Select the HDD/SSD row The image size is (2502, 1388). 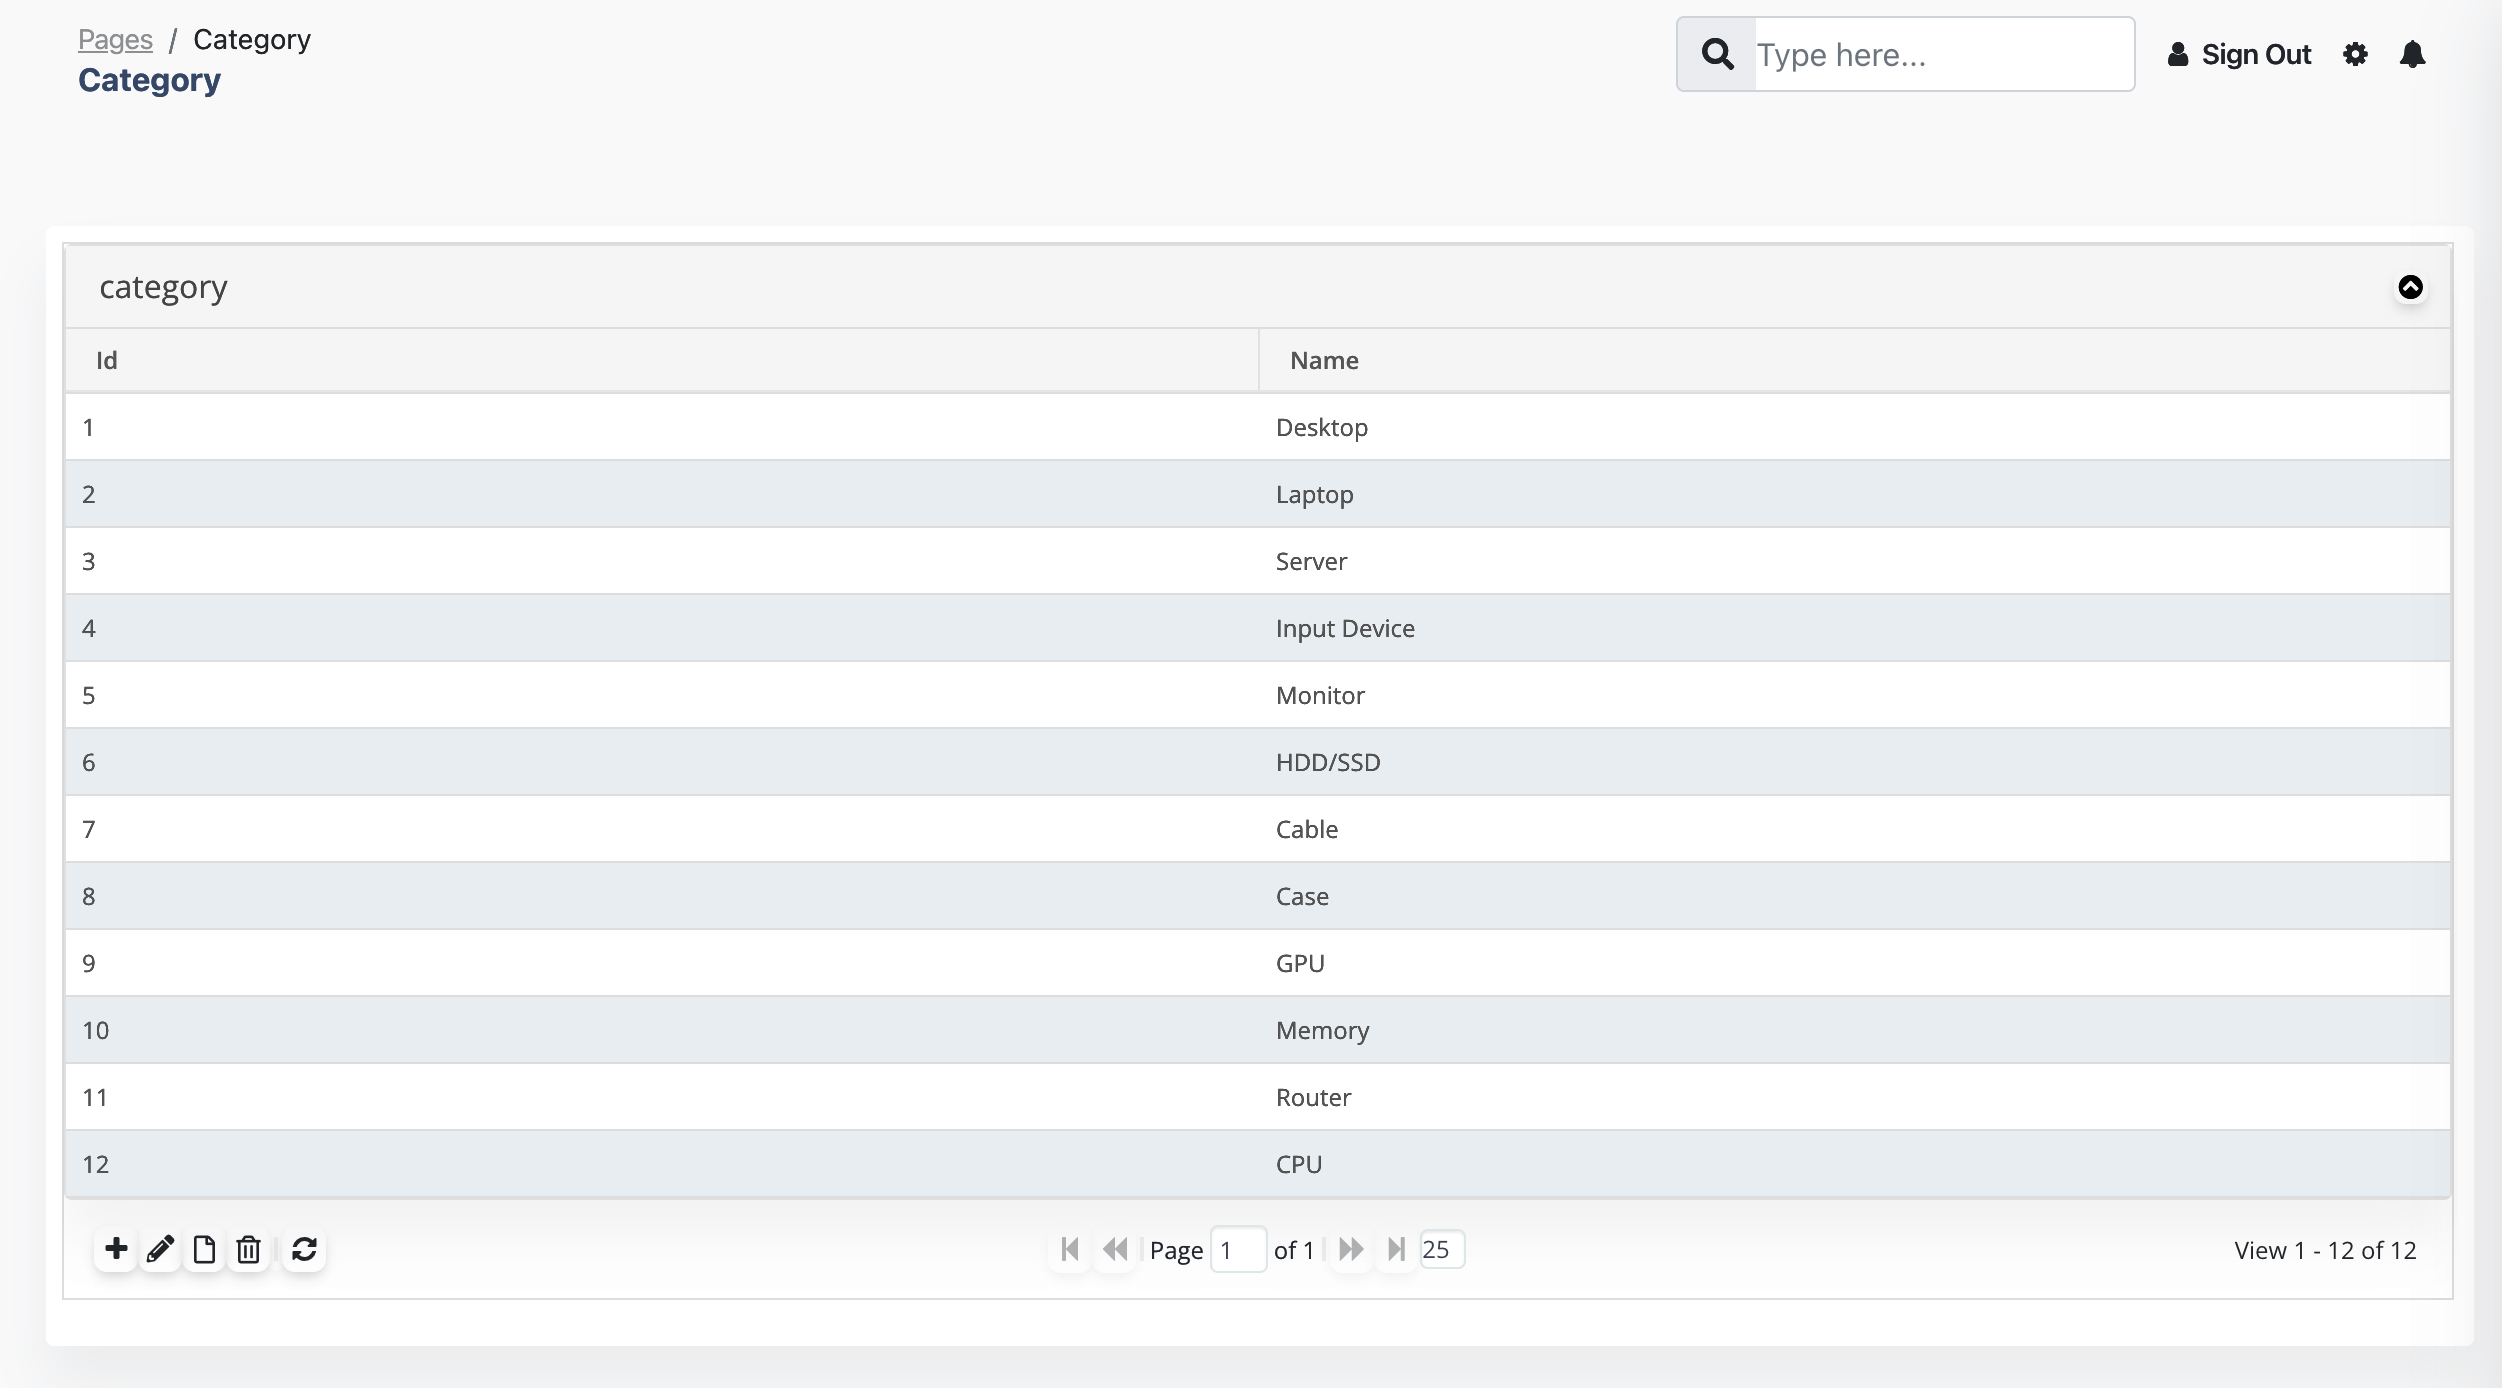[x=1258, y=762]
